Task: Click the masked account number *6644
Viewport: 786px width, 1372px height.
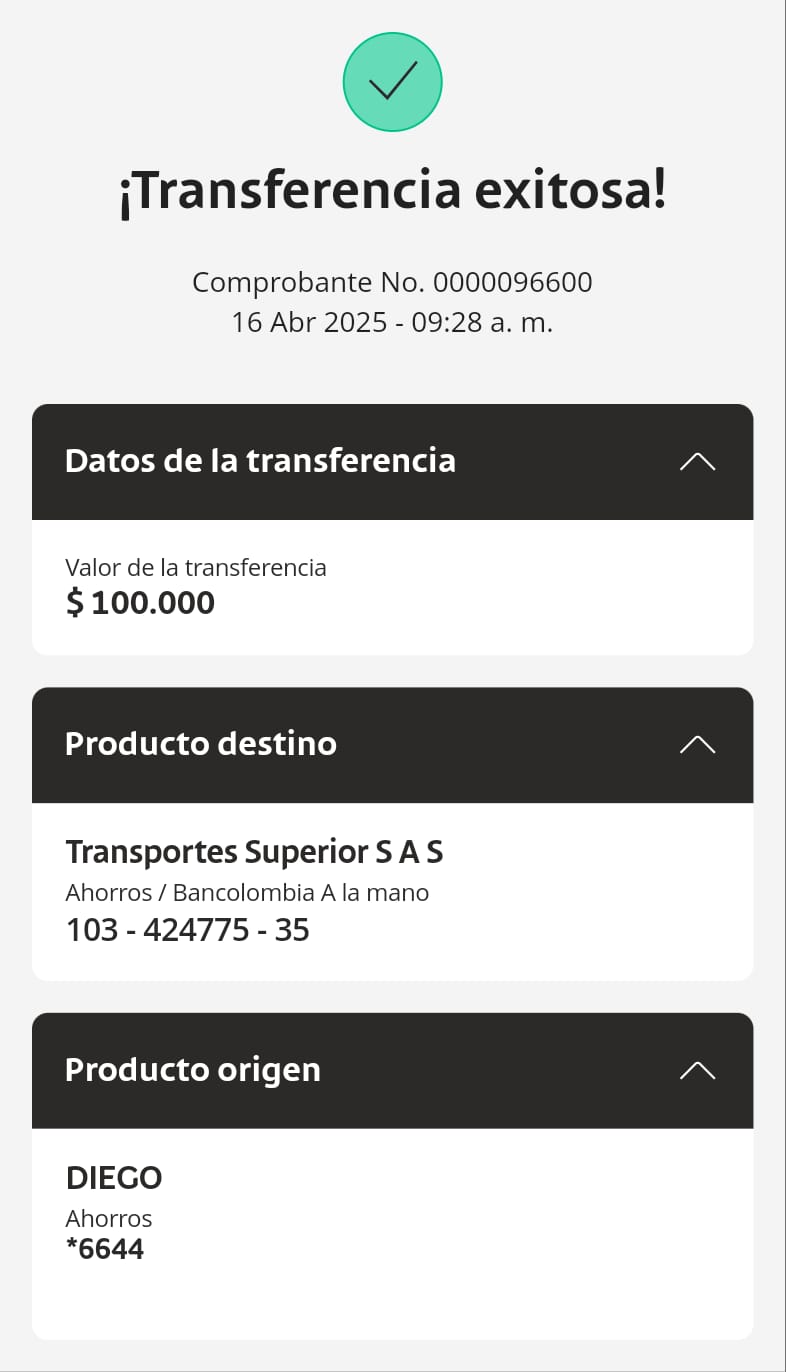Action: click(105, 1249)
